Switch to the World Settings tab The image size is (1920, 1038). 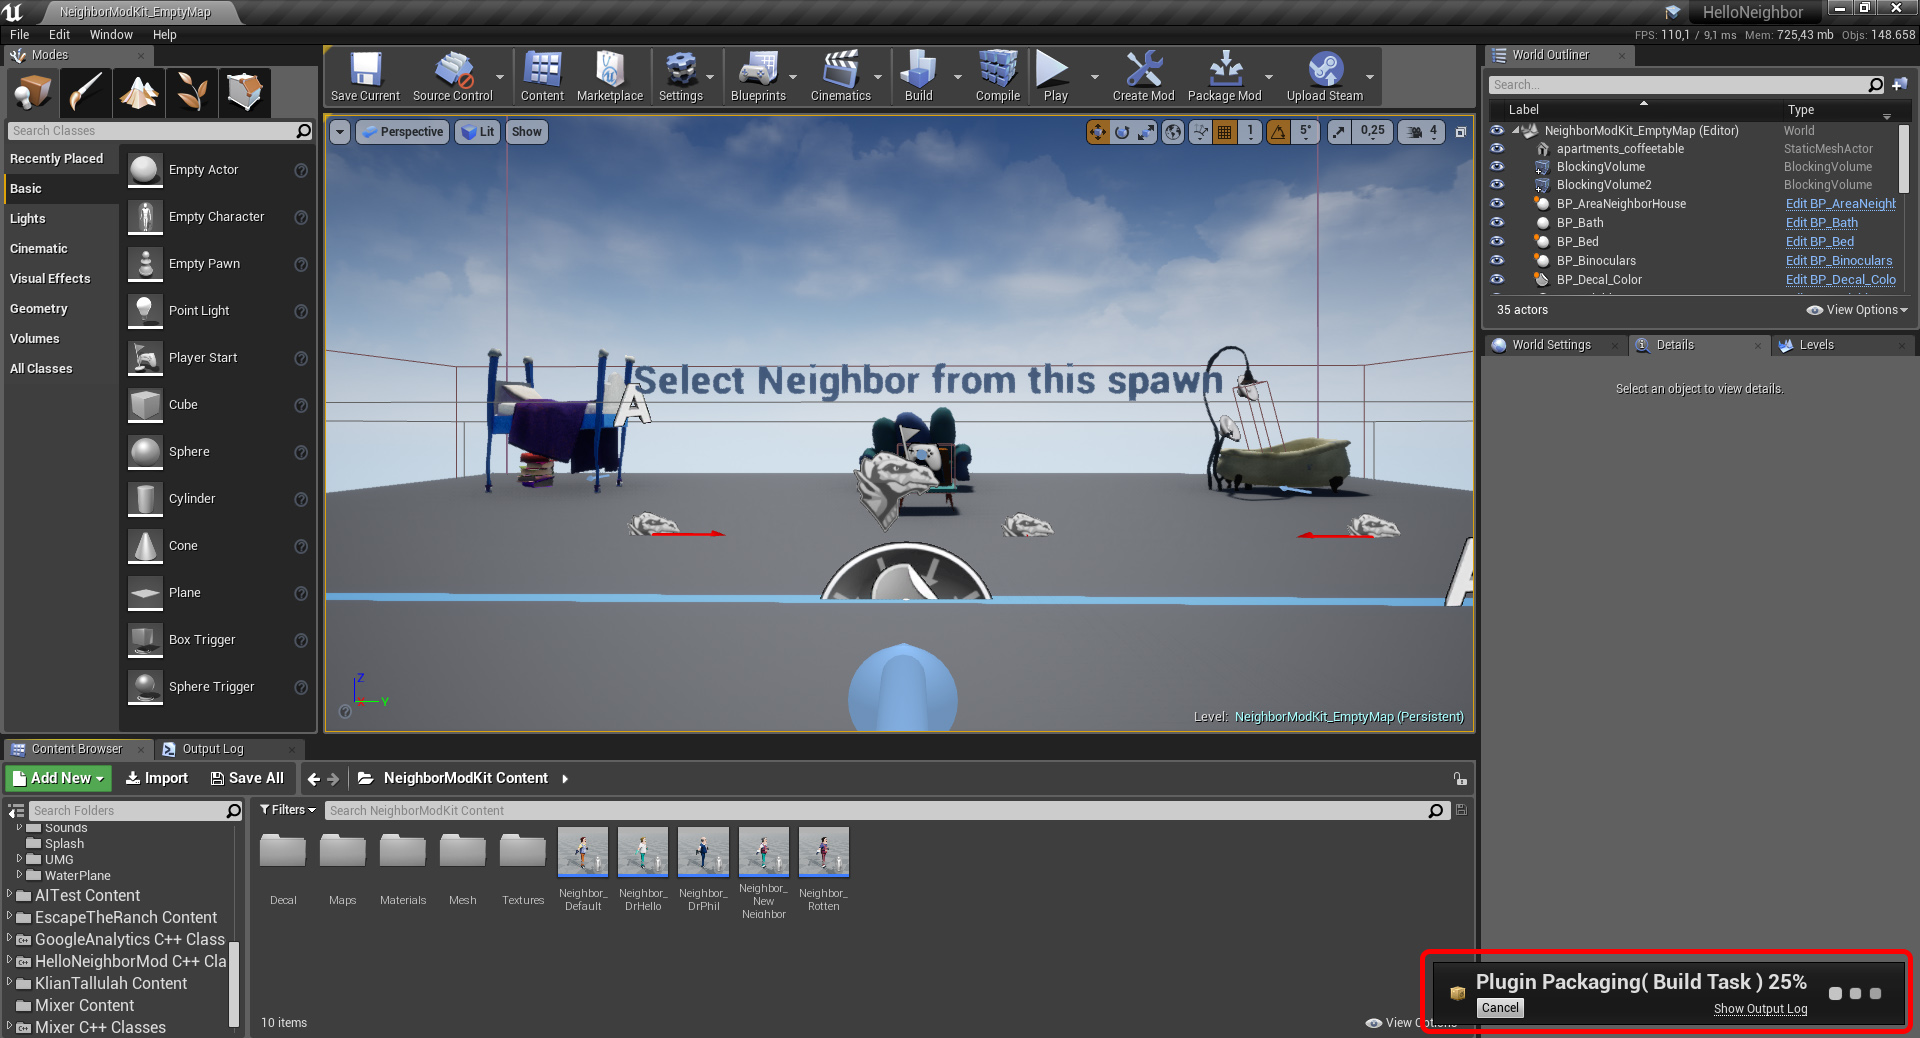pyautogui.click(x=1551, y=345)
